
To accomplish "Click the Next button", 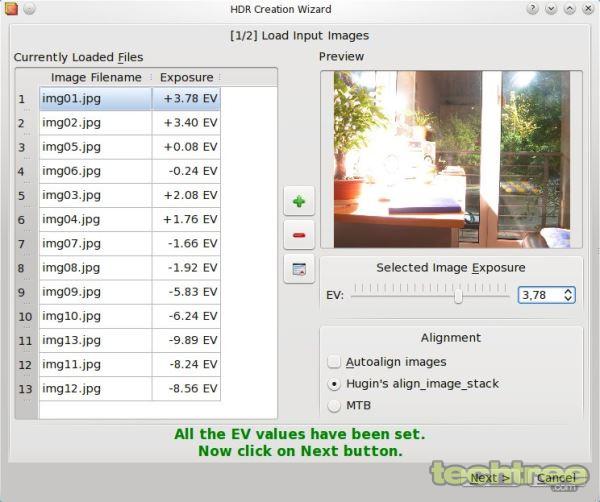I will click(x=490, y=478).
